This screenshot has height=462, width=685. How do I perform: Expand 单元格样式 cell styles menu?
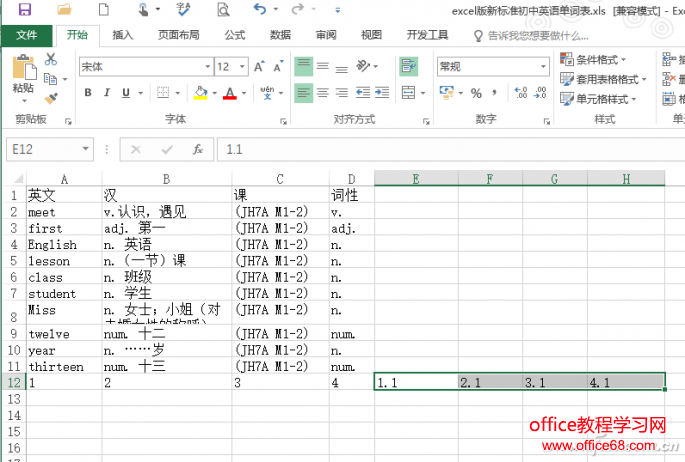(x=598, y=99)
